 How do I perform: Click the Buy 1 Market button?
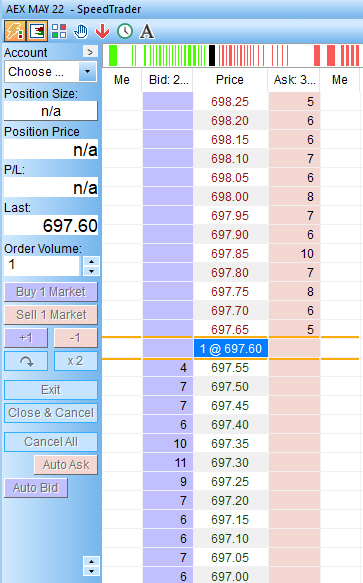[x=51, y=292]
